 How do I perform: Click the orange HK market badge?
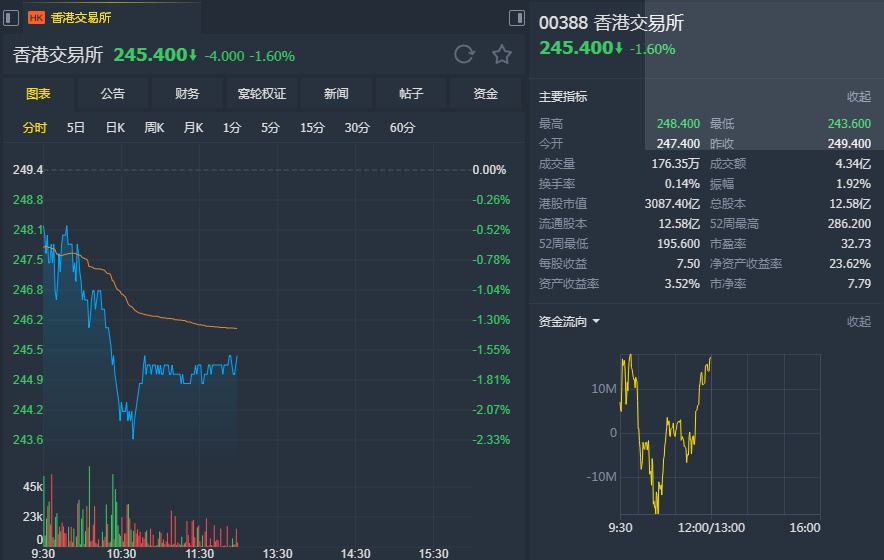pos(36,17)
